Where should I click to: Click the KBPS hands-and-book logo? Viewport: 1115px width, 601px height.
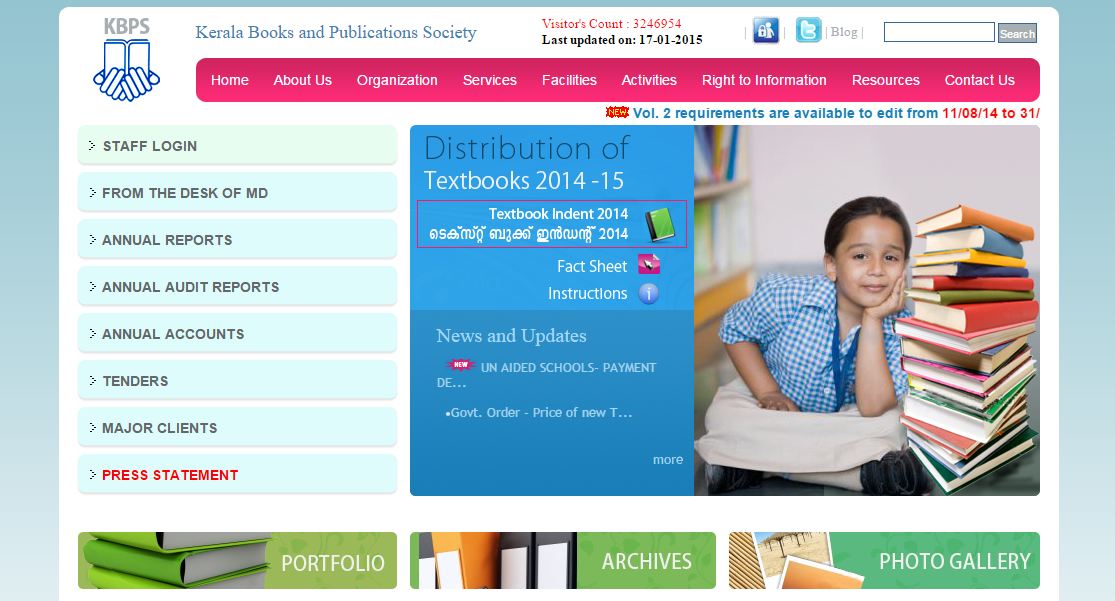(126, 60)
